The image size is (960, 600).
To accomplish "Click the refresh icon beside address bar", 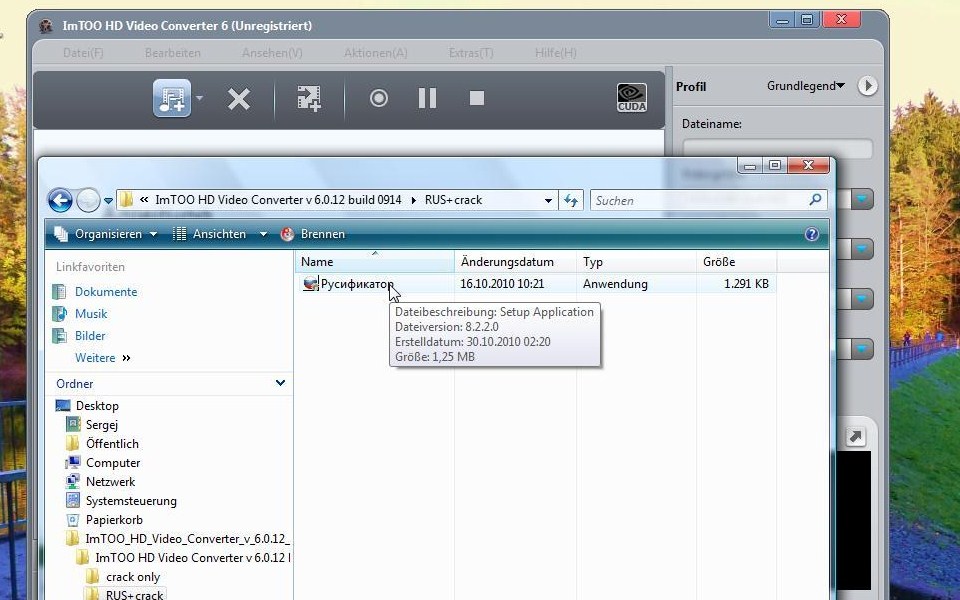I will coord(571,200).
